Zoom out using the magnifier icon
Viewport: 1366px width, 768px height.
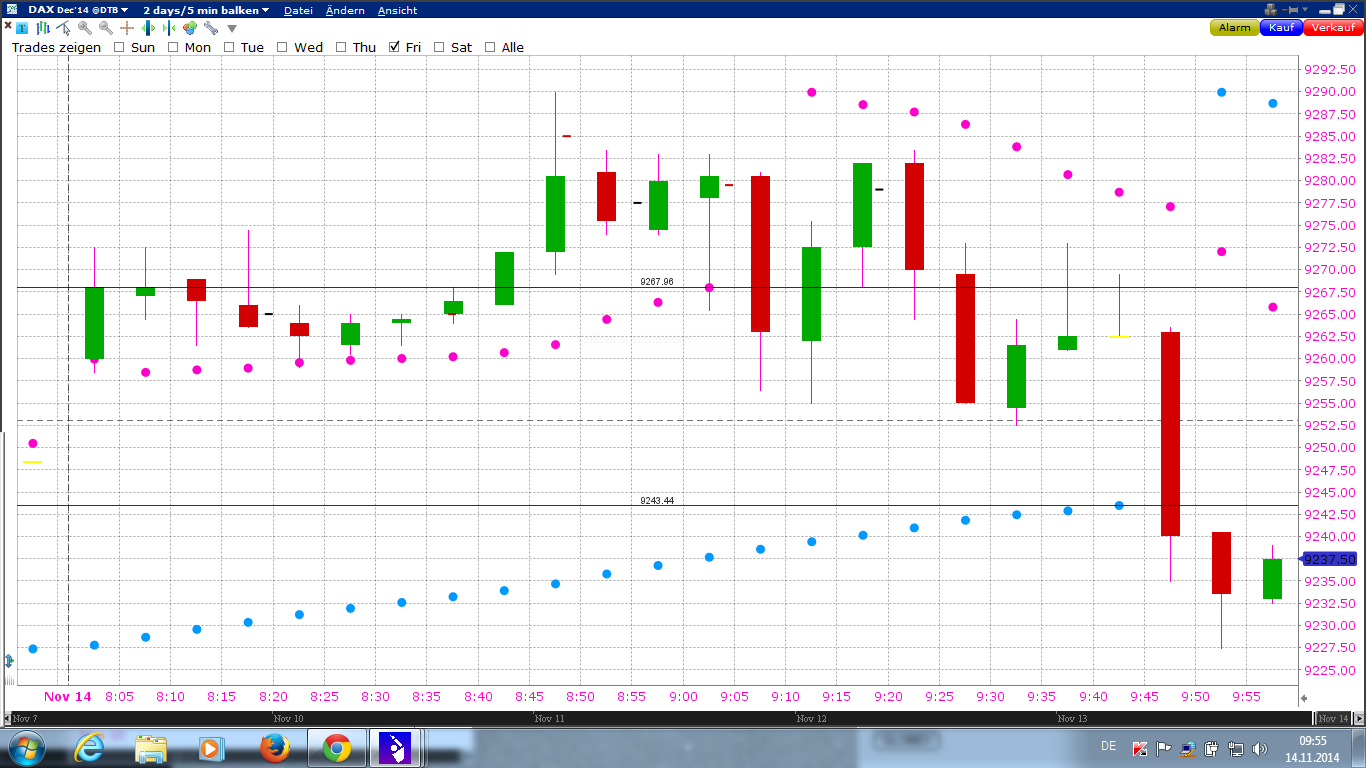click(105, 28)
